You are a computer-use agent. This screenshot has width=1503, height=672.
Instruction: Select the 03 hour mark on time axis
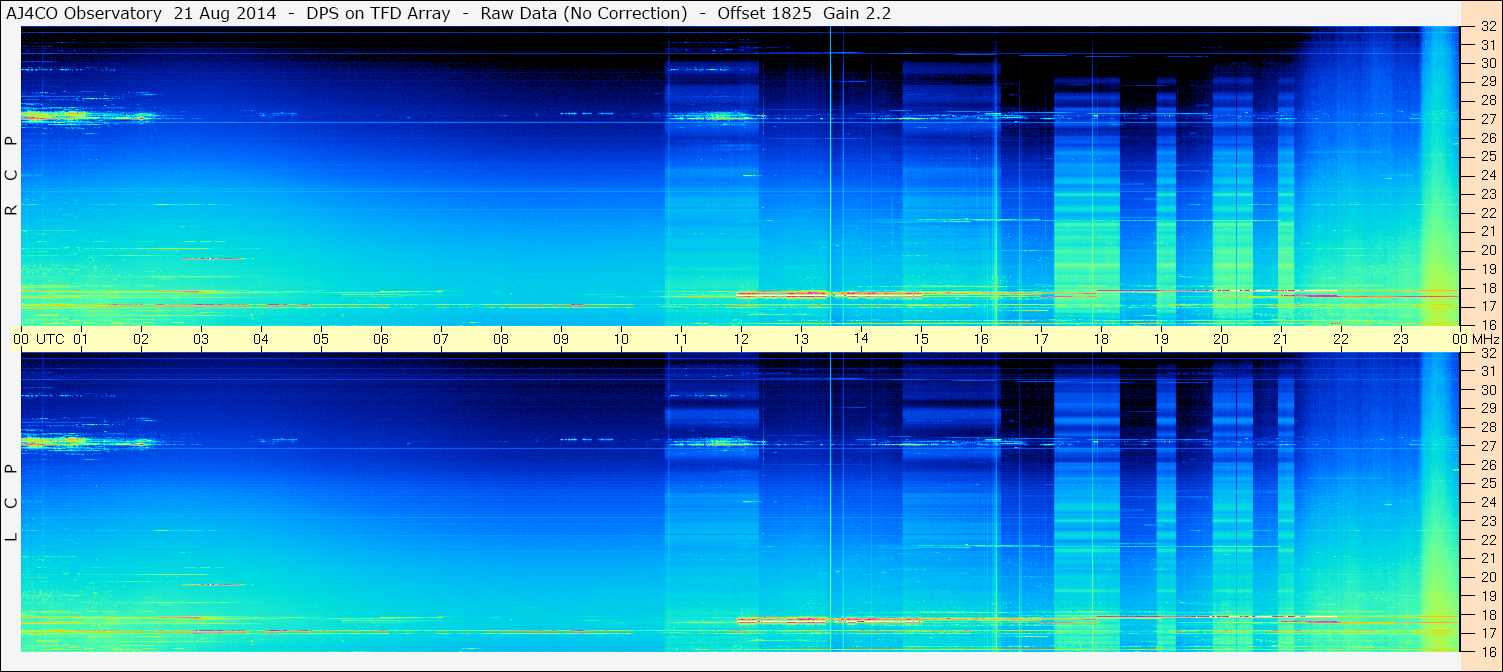pyautogui.click(x=201, y=340)
